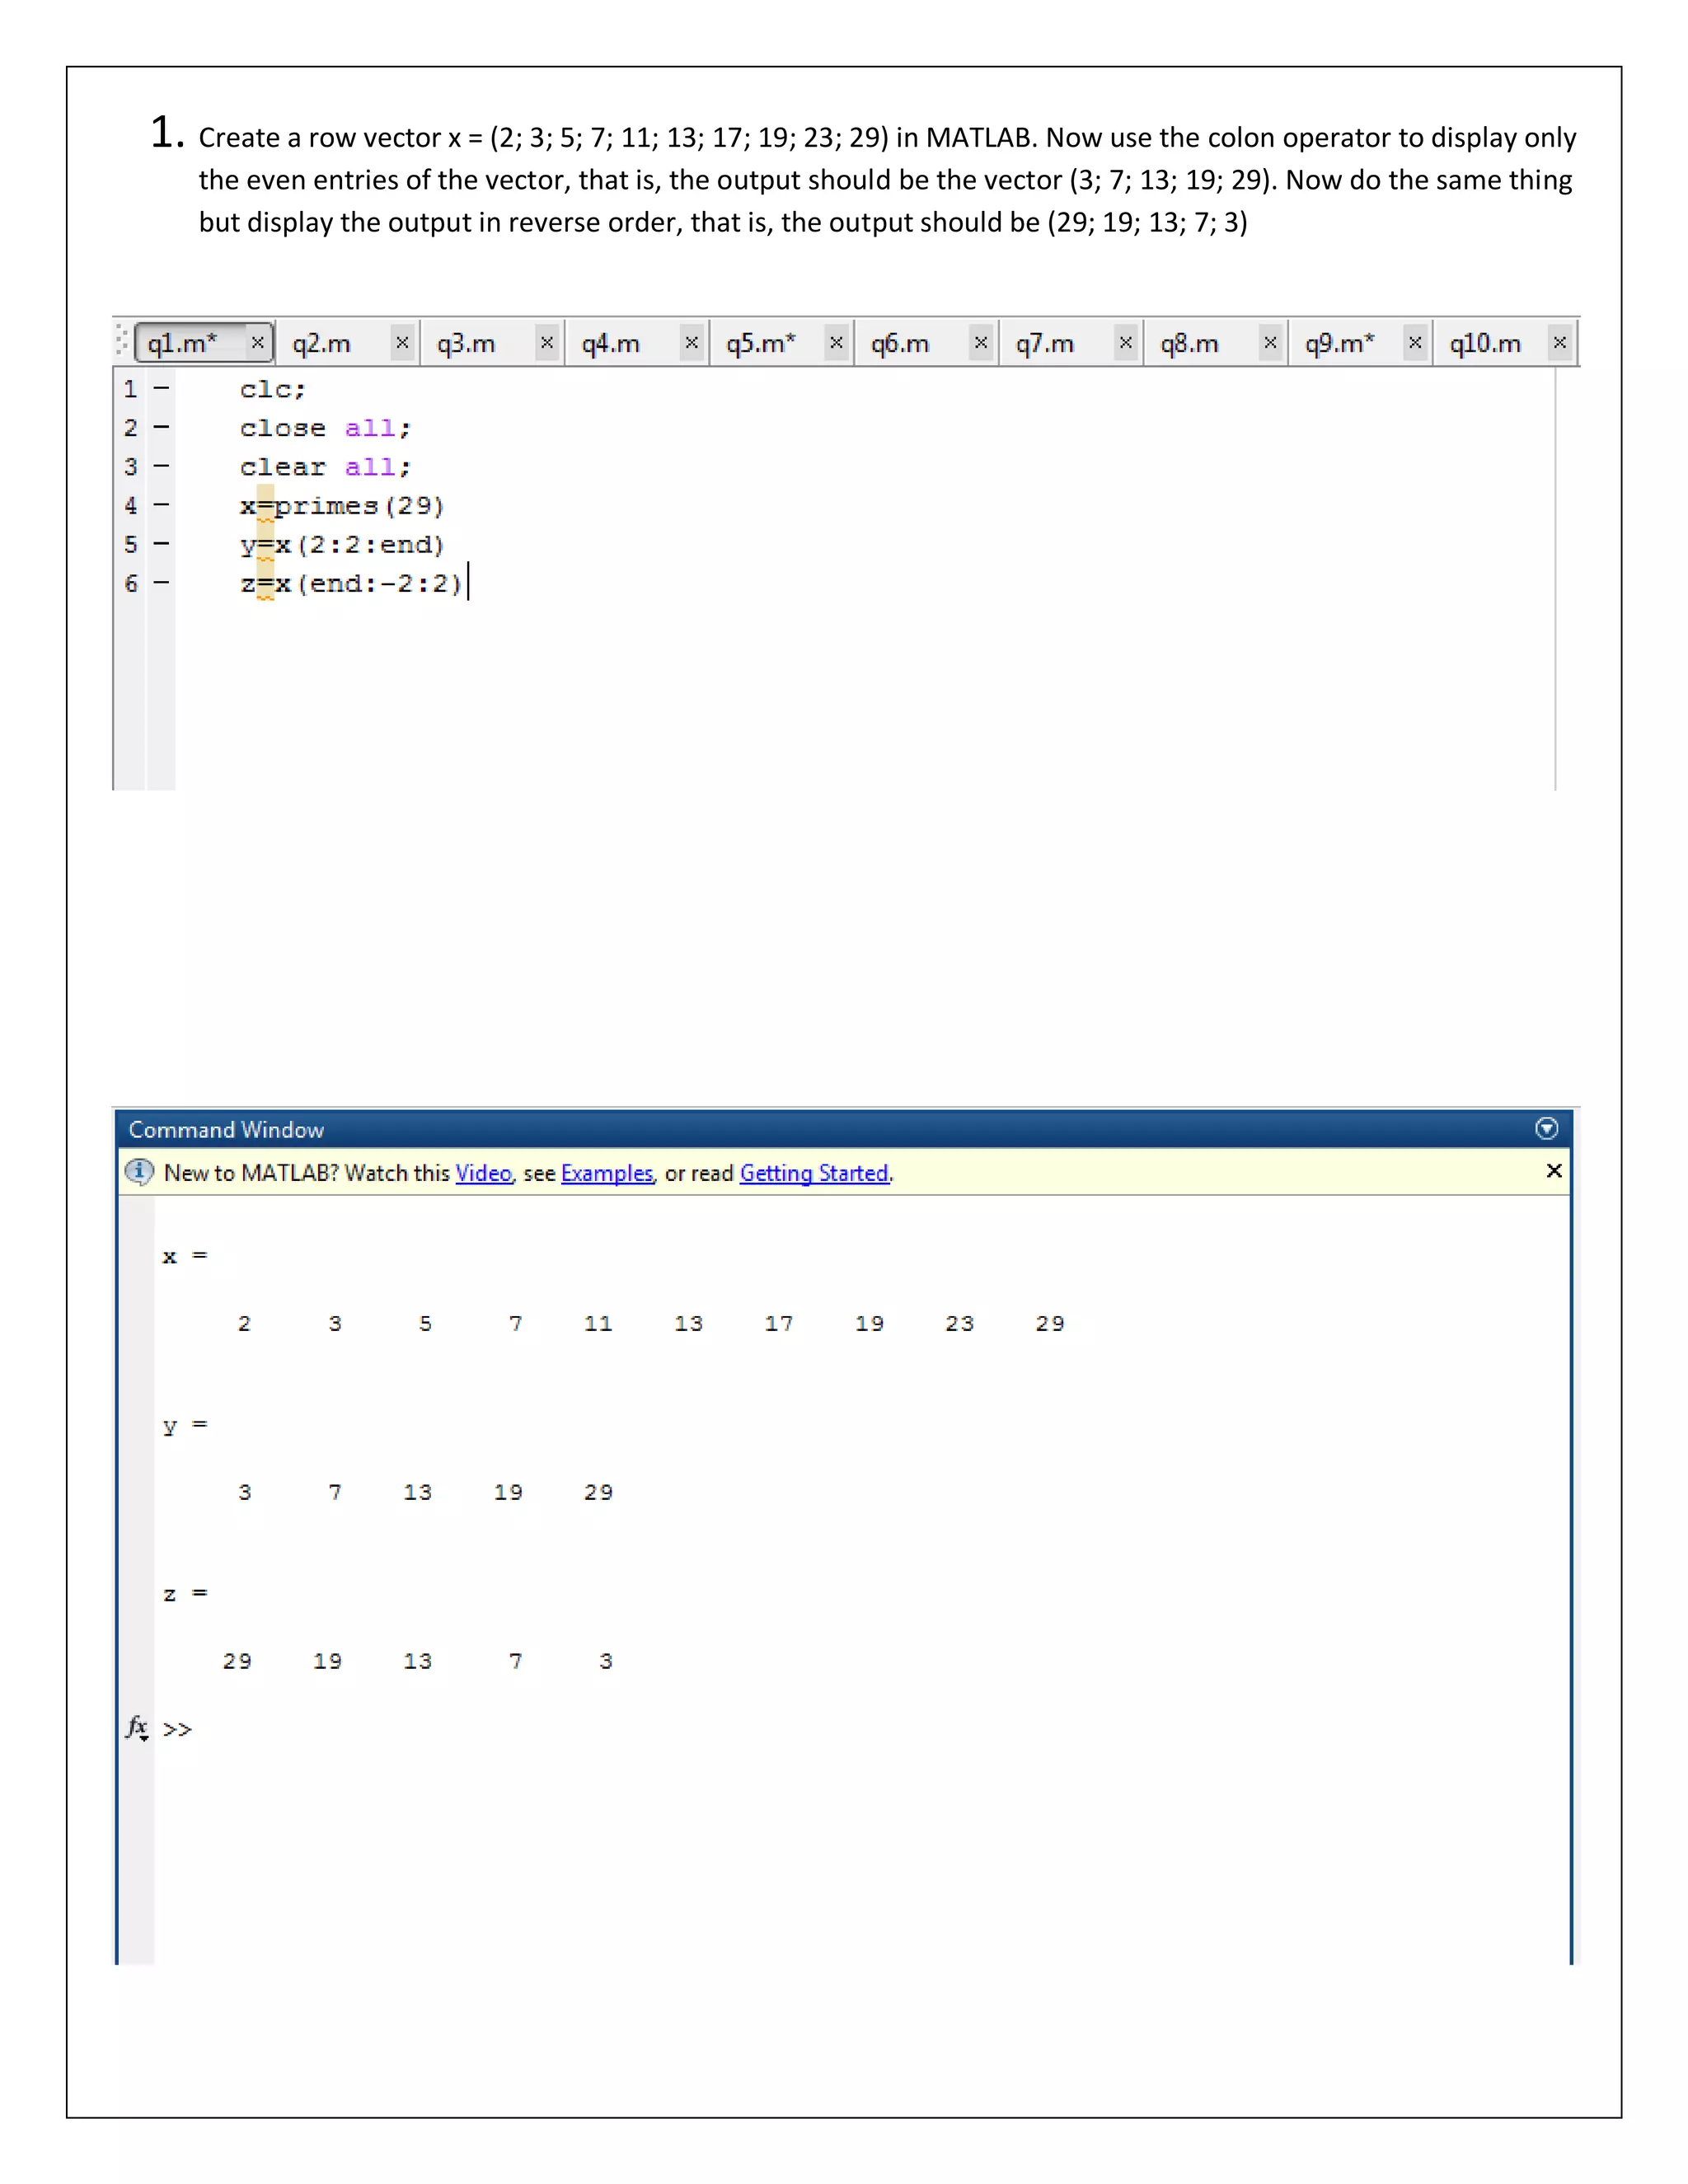Close the q7.m tab
1688x2184 pixels.
click(1126, 342)
